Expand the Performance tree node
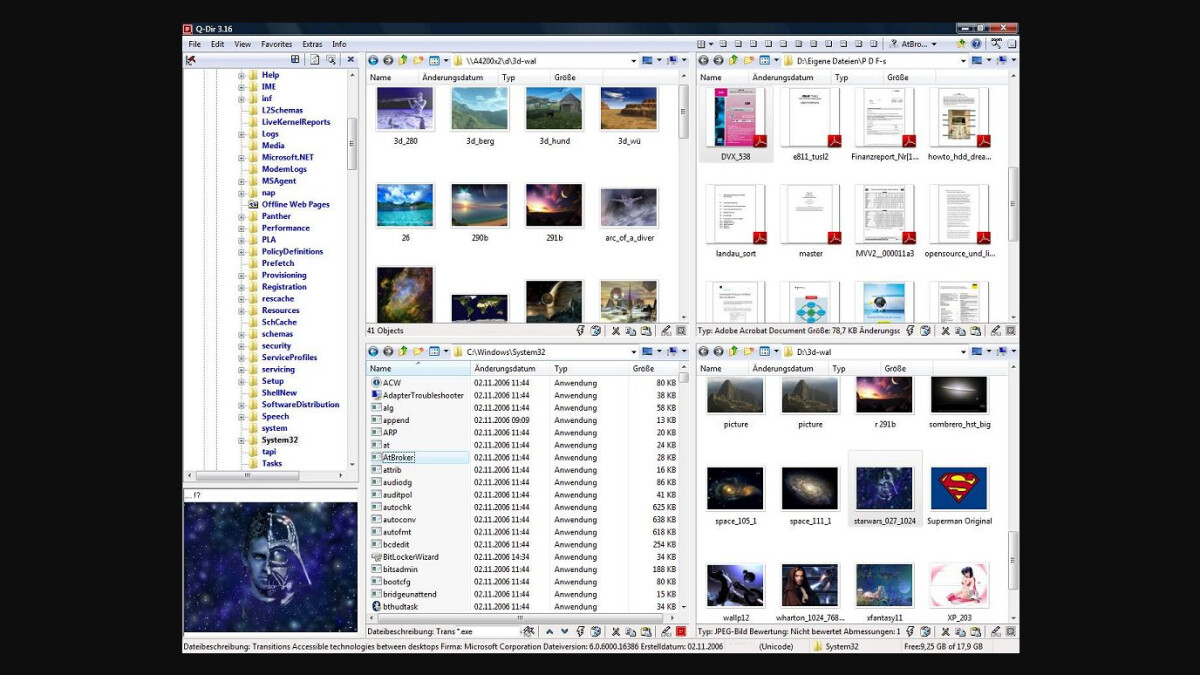Viewport: 1200px width, 675px height. coord(241,228)
